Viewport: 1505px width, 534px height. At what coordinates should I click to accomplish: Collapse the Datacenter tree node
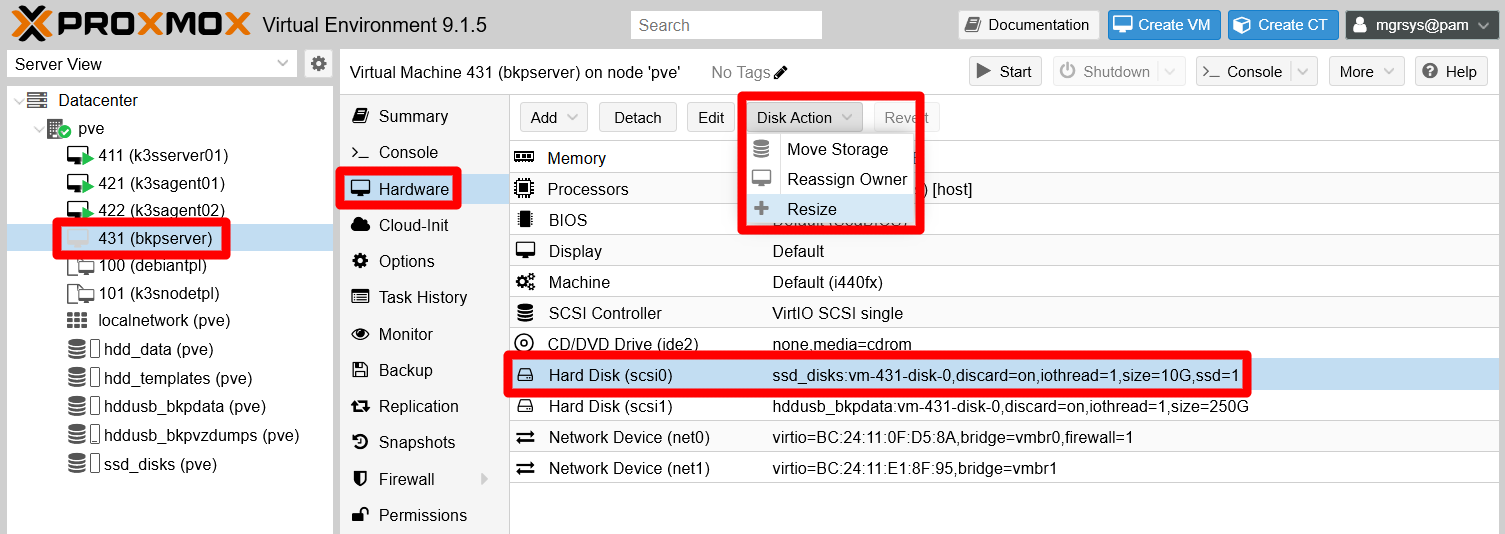[x=17, y=100]
